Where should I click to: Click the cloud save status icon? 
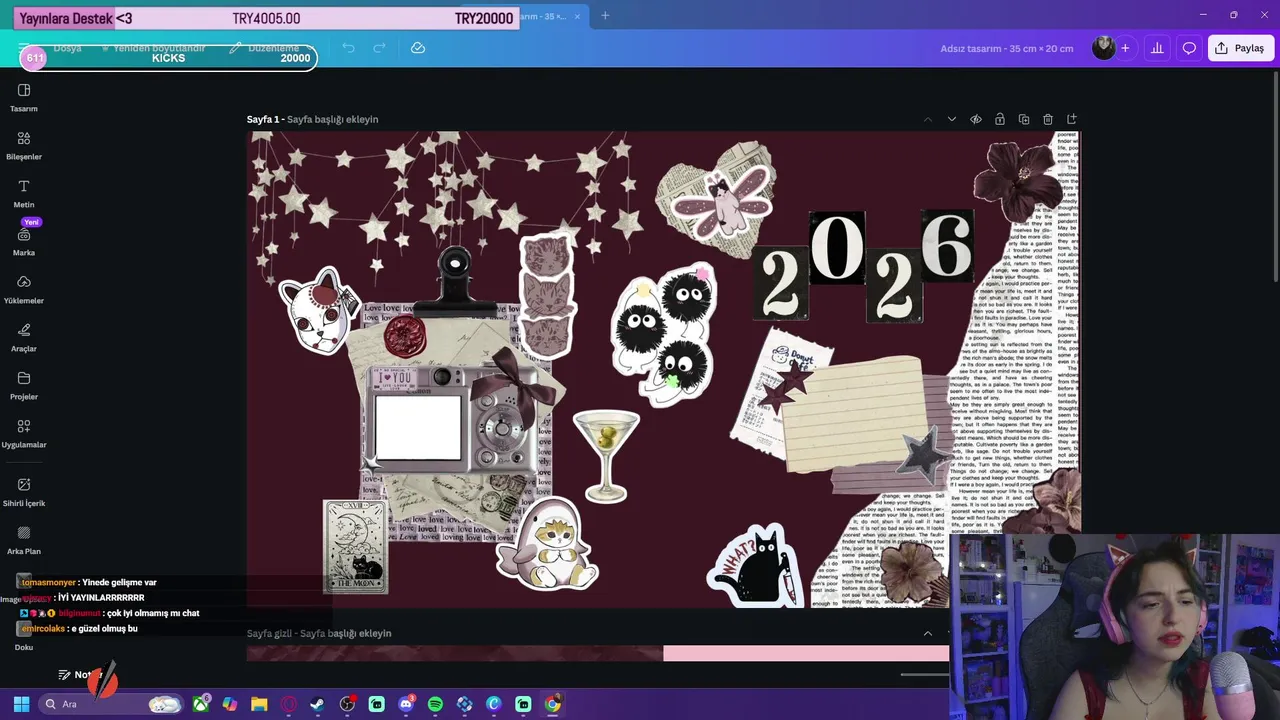click(x=418, y=48)
